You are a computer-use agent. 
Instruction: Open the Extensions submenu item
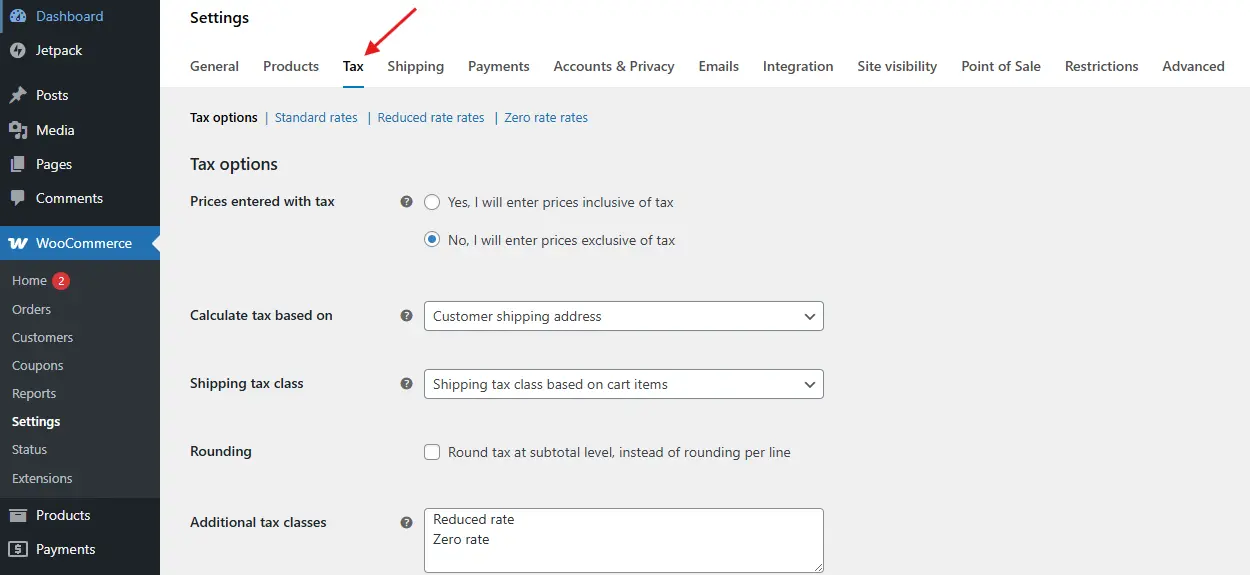[x=42, y=478]
